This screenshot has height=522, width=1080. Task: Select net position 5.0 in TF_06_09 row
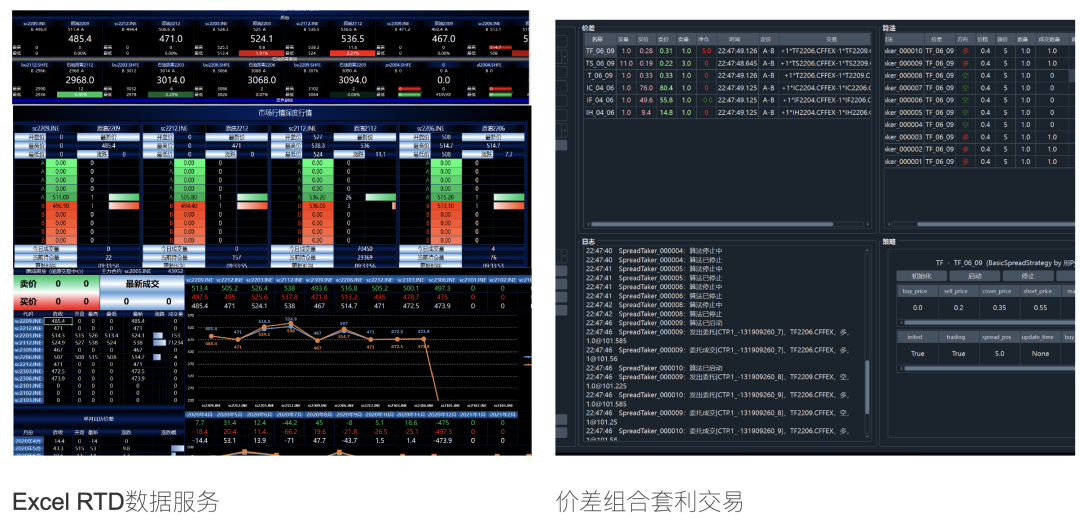pos(706,51)
